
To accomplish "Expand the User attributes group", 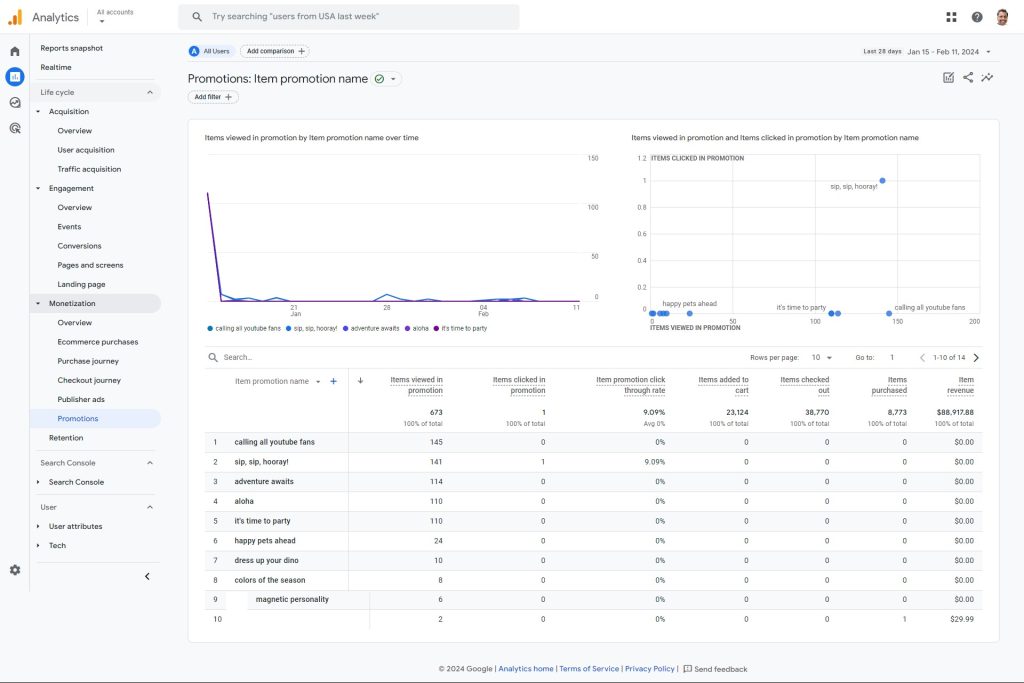I will click(38, 526).
